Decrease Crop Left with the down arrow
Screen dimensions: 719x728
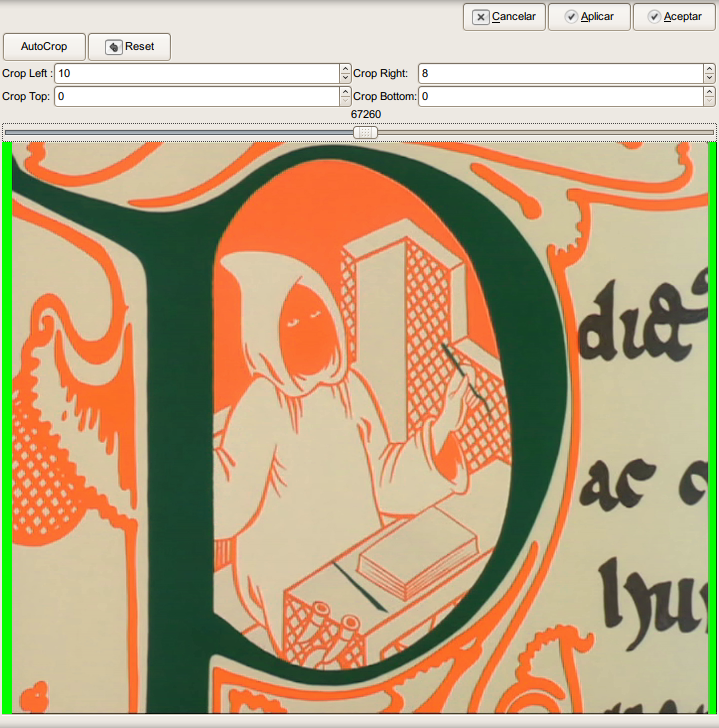click(x=345, y=79)
